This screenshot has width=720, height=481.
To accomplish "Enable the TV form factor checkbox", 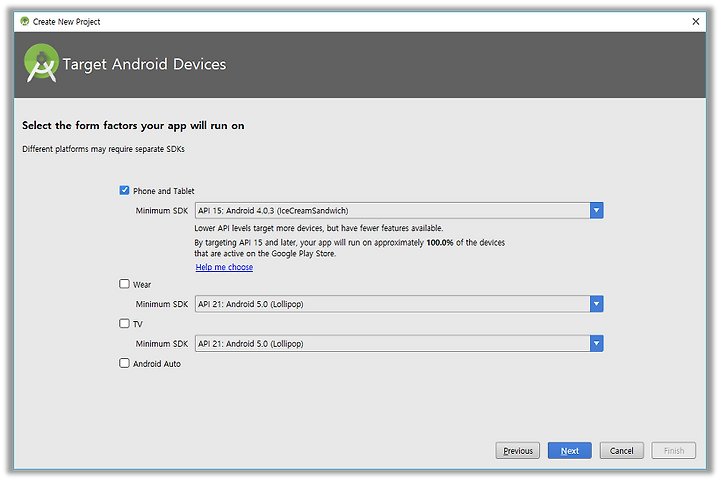I will [124, 323].
